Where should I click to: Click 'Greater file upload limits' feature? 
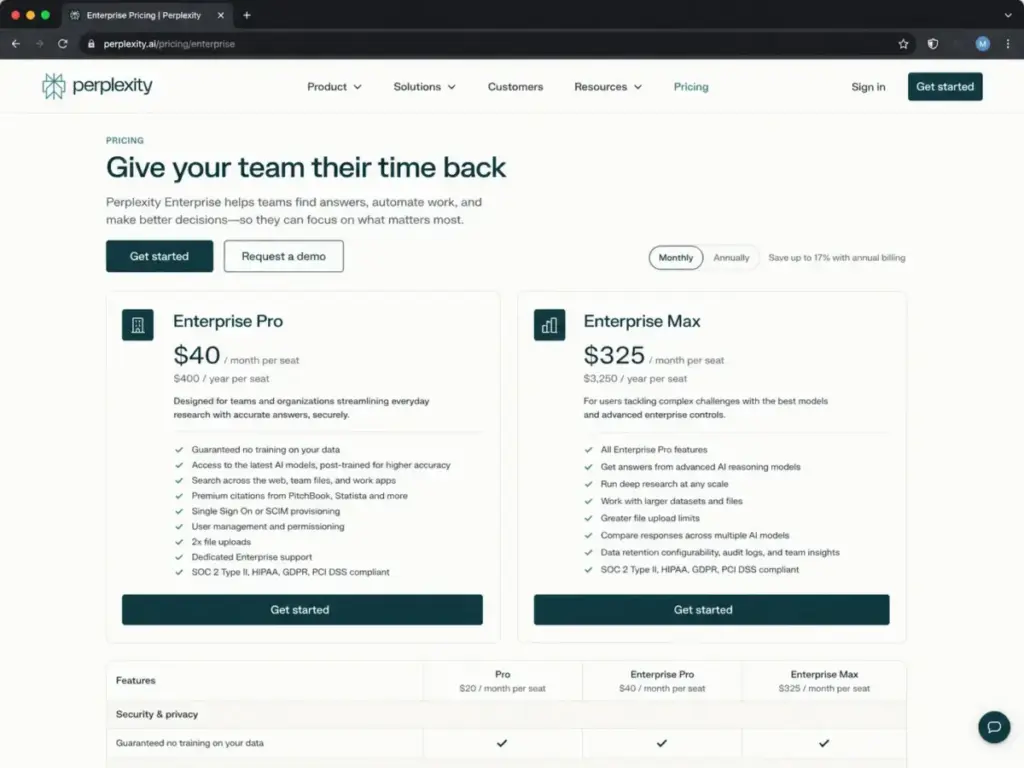point(650,518)
